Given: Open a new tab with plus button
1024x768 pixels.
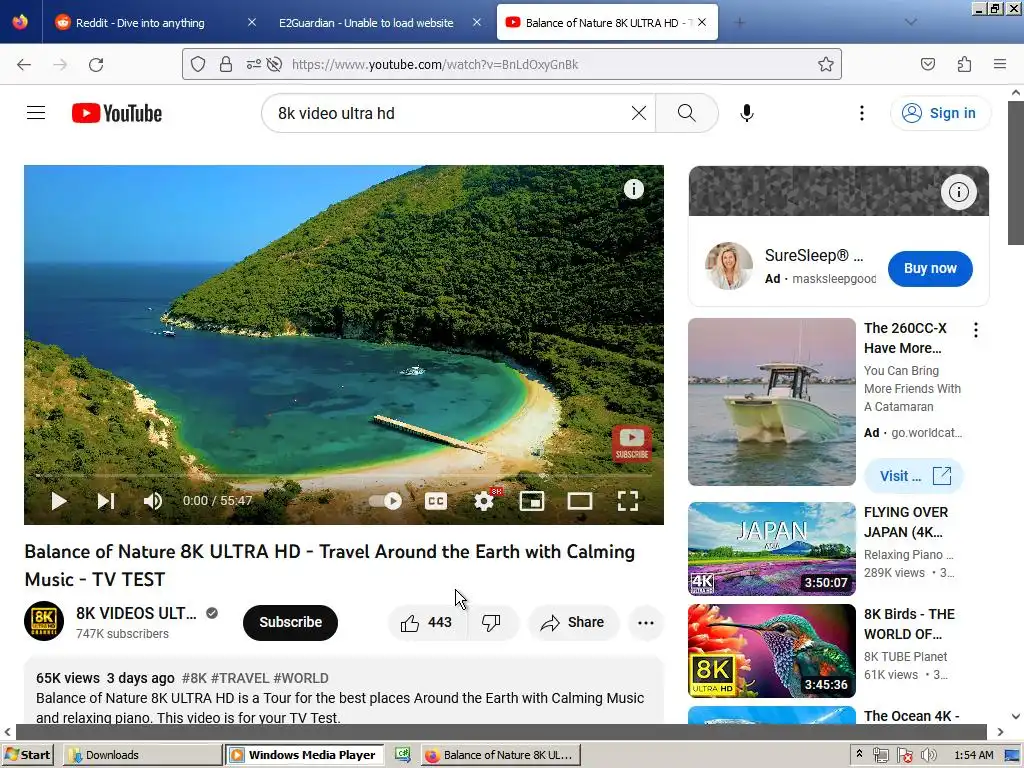Looking at the screenshot, I should click(739, 23).
